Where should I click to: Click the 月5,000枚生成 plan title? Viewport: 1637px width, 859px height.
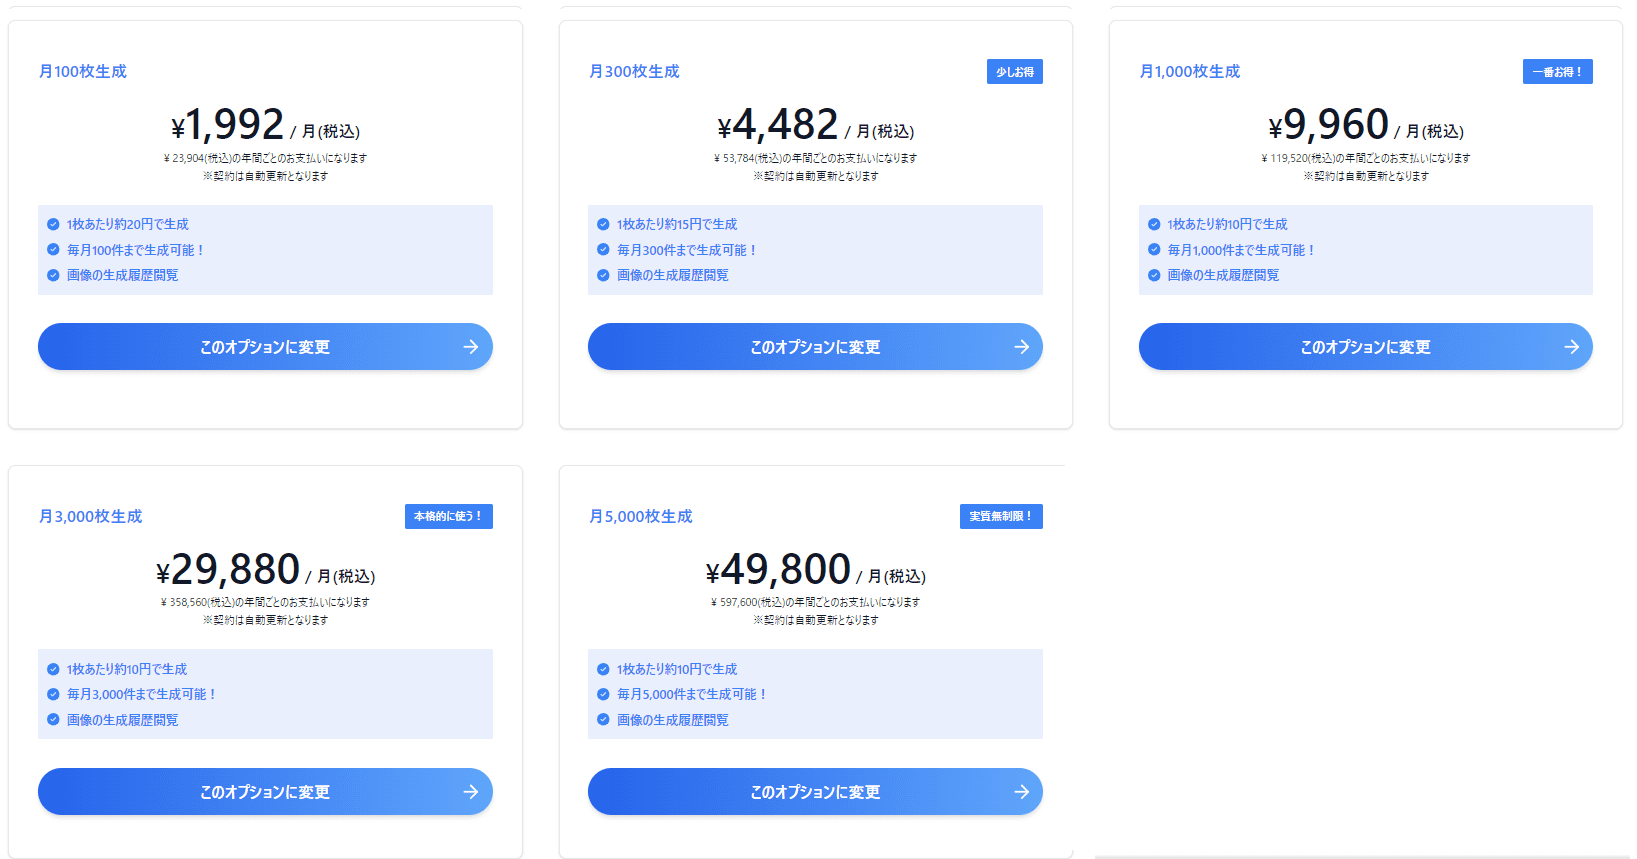point(641,517)
